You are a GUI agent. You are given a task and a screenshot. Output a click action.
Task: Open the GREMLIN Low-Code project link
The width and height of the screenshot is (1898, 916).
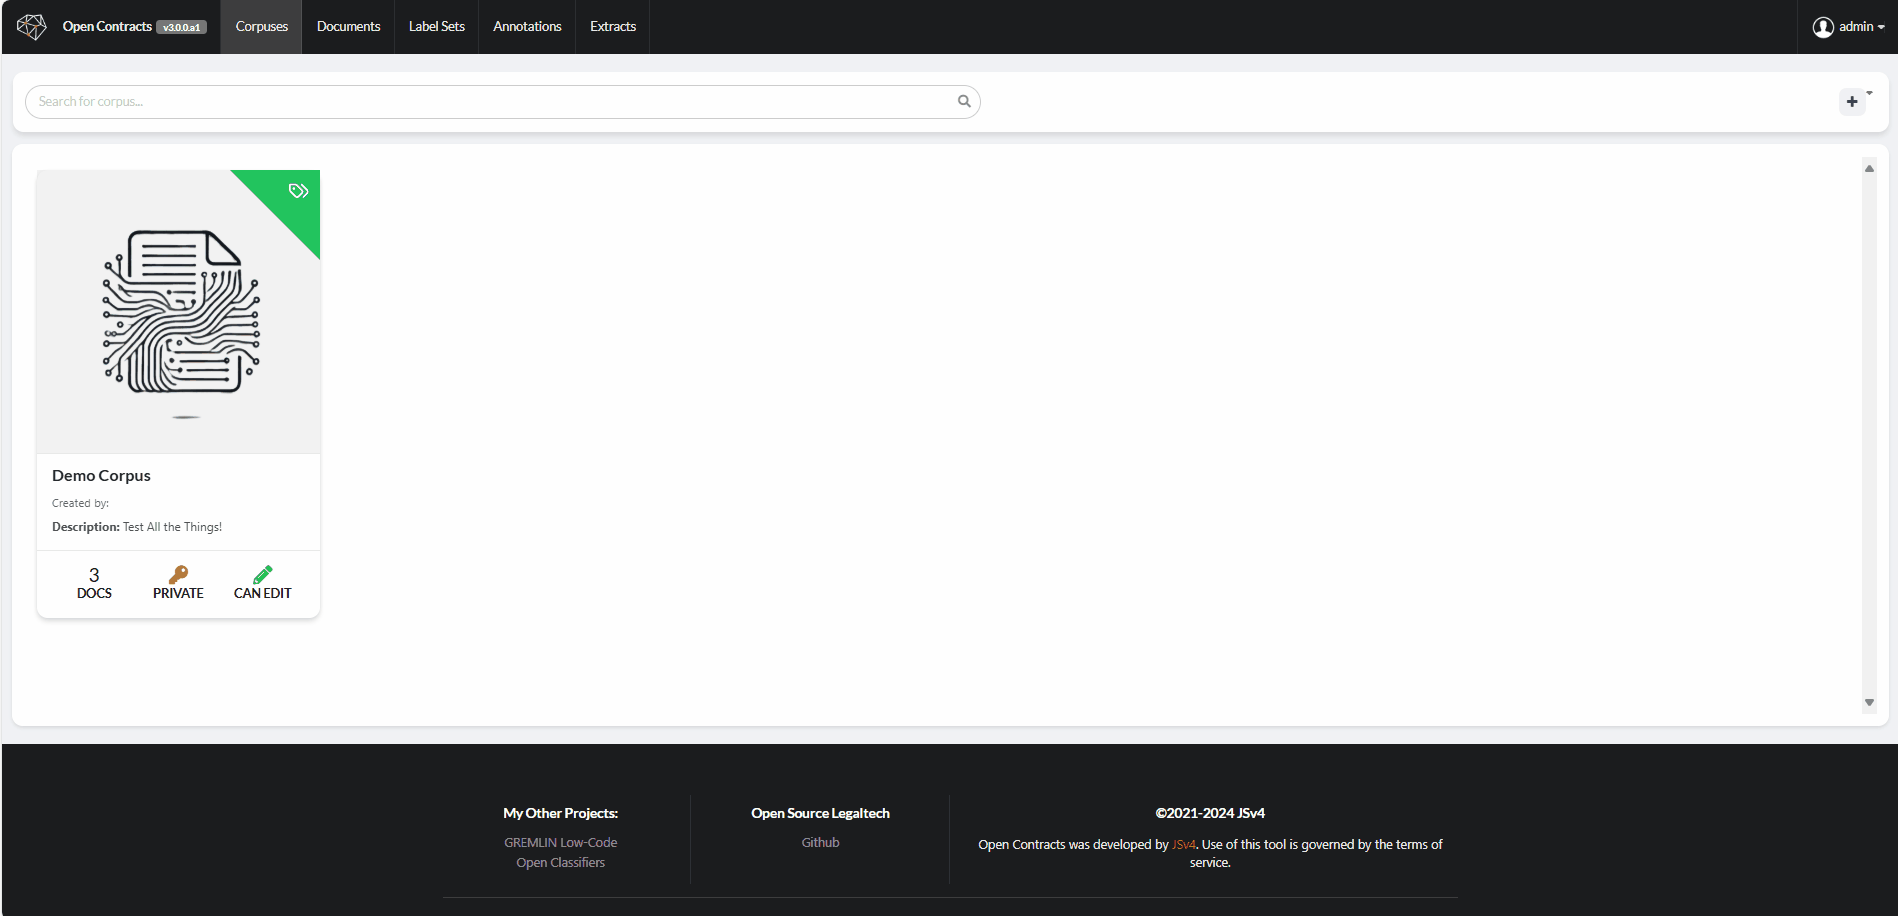(560, 841)
